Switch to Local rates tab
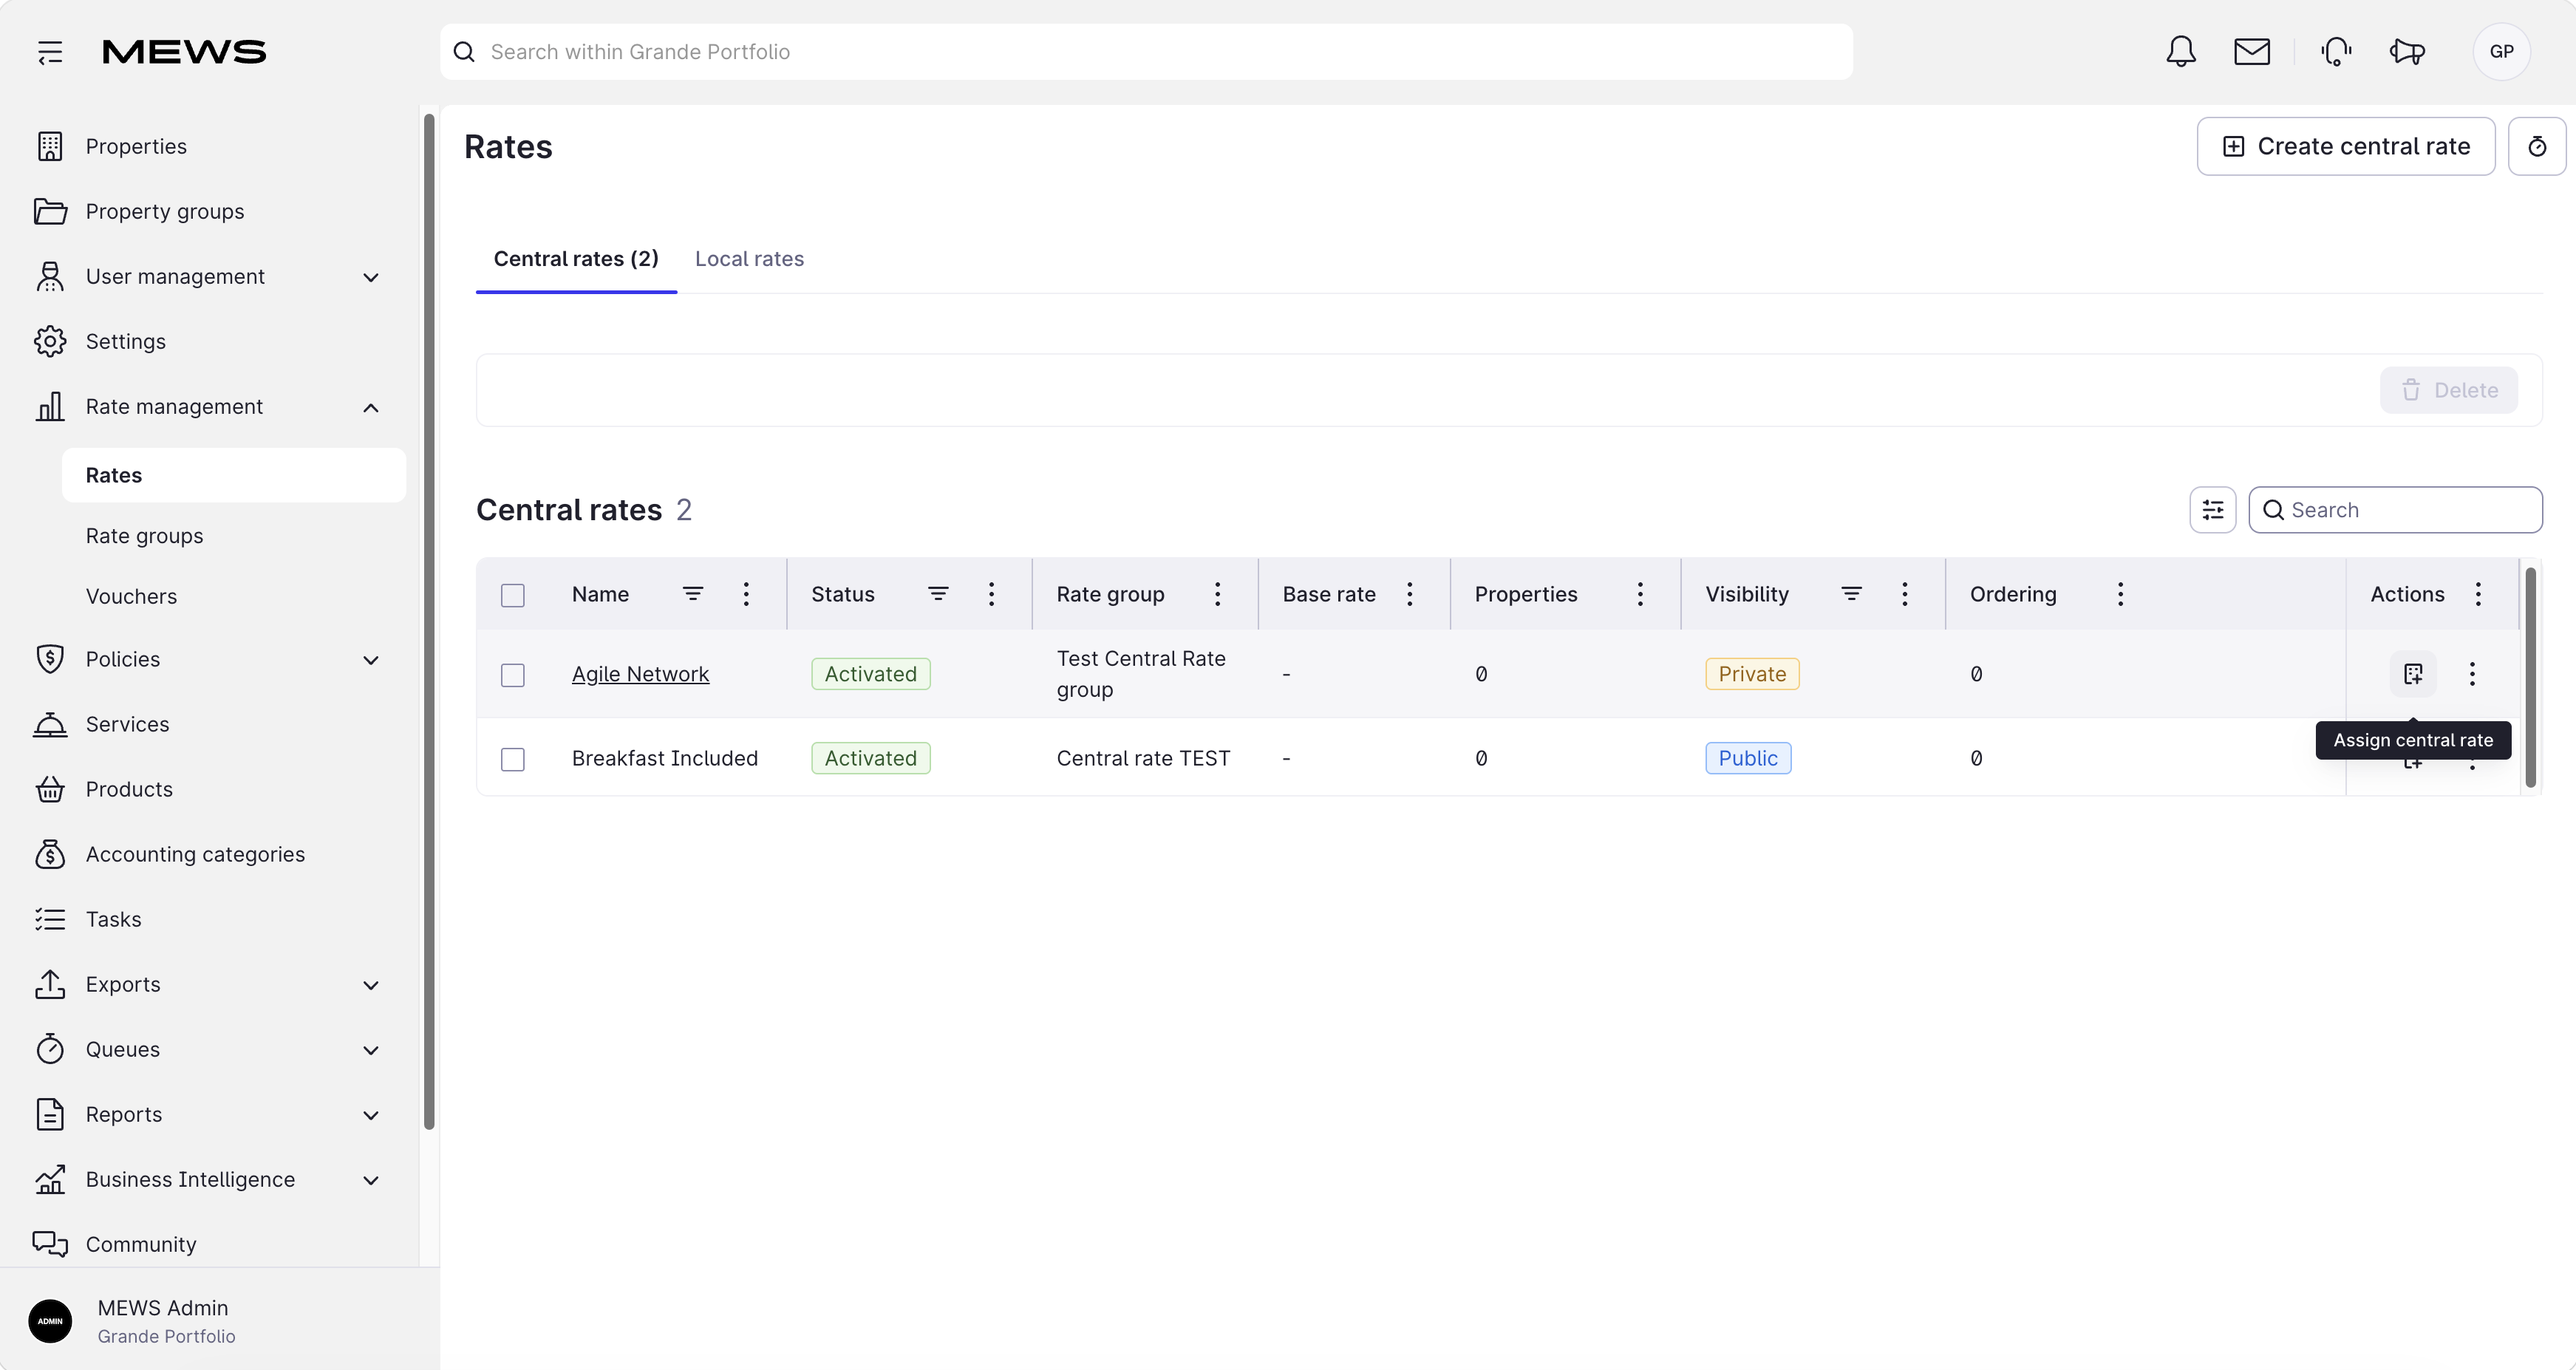The image size is (2576, 1370). point(749,259)
